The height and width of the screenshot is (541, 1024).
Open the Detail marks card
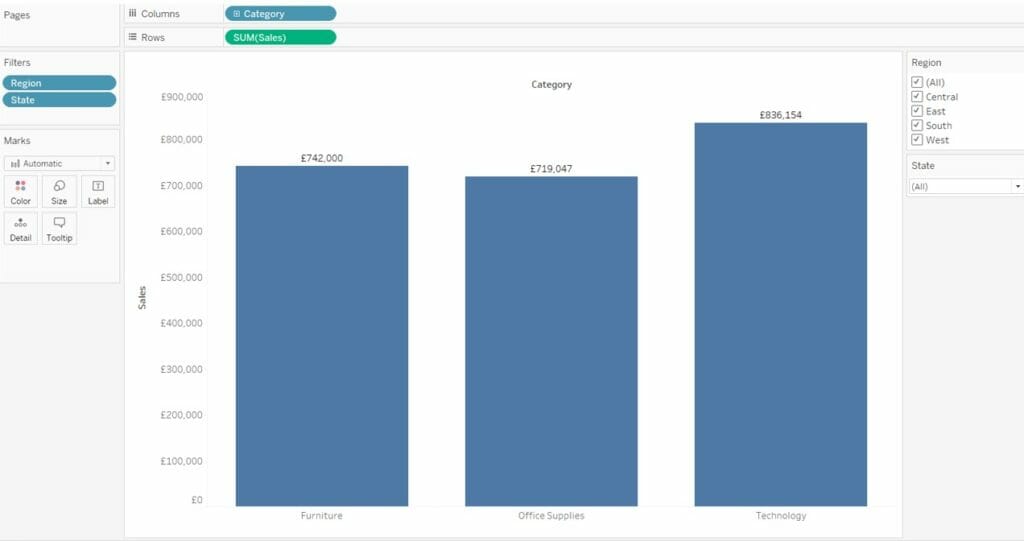tap(20, 229)
